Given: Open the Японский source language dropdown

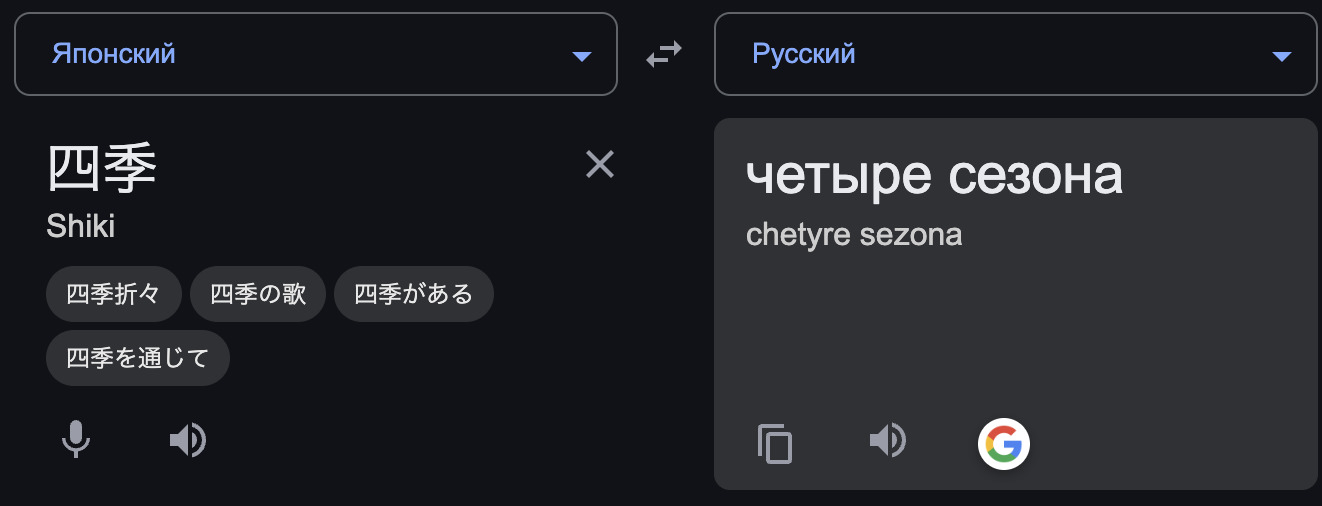Looking at the screenshot, I should (x=316, y=54).
